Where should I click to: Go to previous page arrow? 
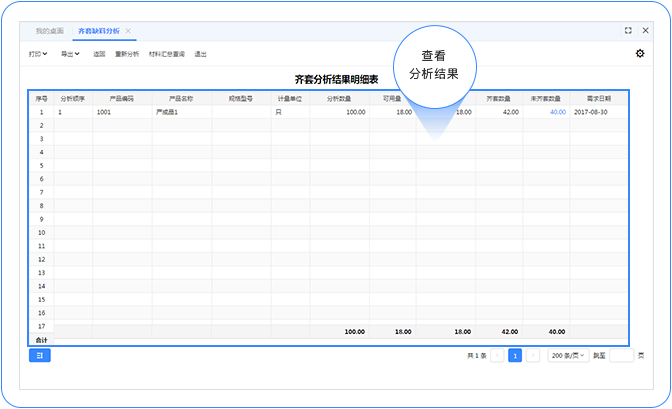click(x=497, y=355)
